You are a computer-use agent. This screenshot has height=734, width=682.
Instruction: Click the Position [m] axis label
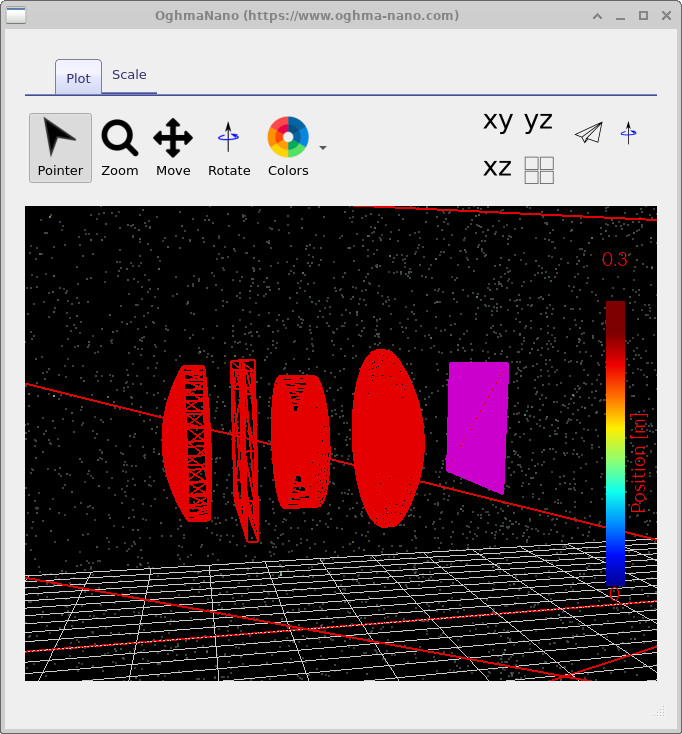tap(638, 462)
